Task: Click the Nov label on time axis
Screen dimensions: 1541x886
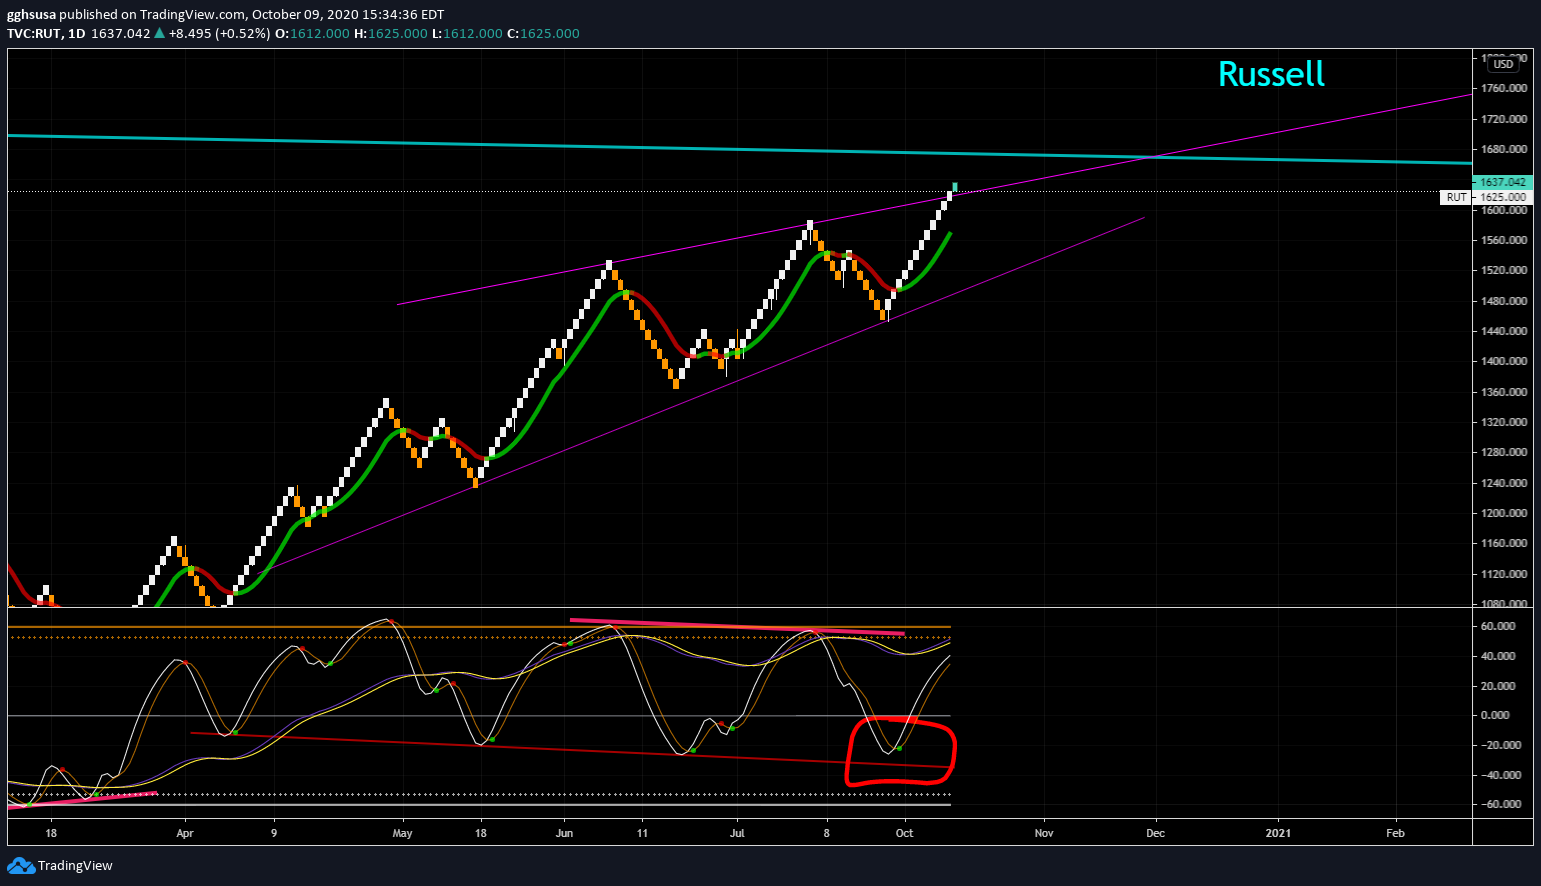Action: [x=1044, y=833]
